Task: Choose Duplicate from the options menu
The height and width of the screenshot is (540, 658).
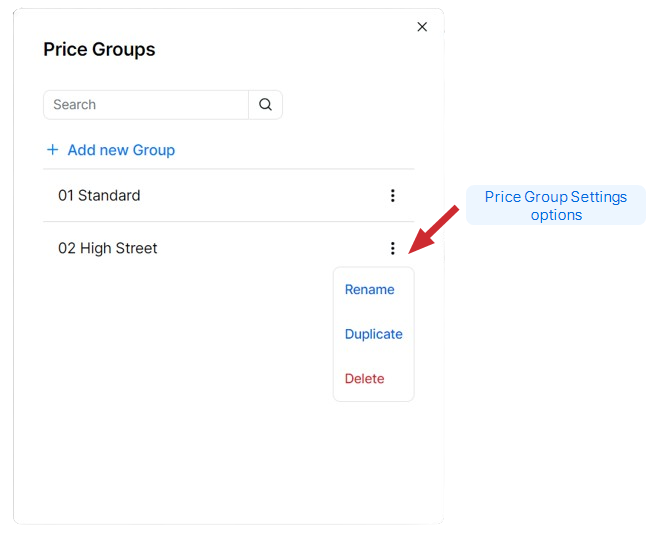Action: (373, 334)
